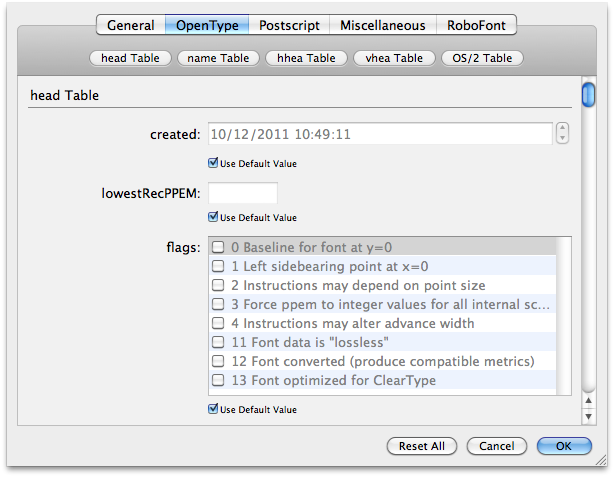Toggle Use Default Value for created
Screen dimensions: 614x477
click(x=213, y=163)
